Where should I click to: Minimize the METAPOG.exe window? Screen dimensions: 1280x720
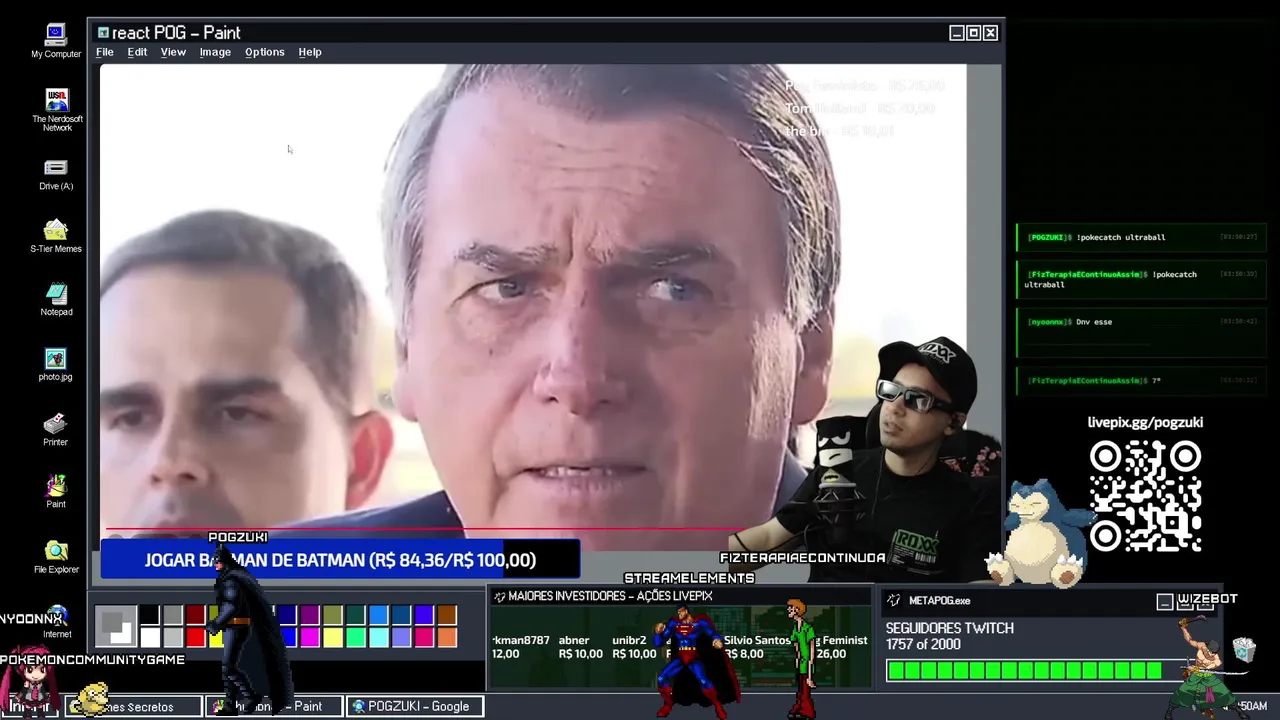point(1165,601)
